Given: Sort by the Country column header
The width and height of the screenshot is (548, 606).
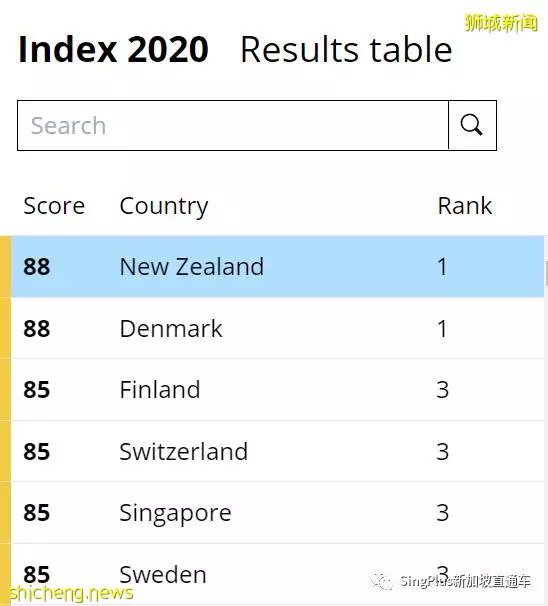Looking at the screenshot, I should click(x=164, y=207).
